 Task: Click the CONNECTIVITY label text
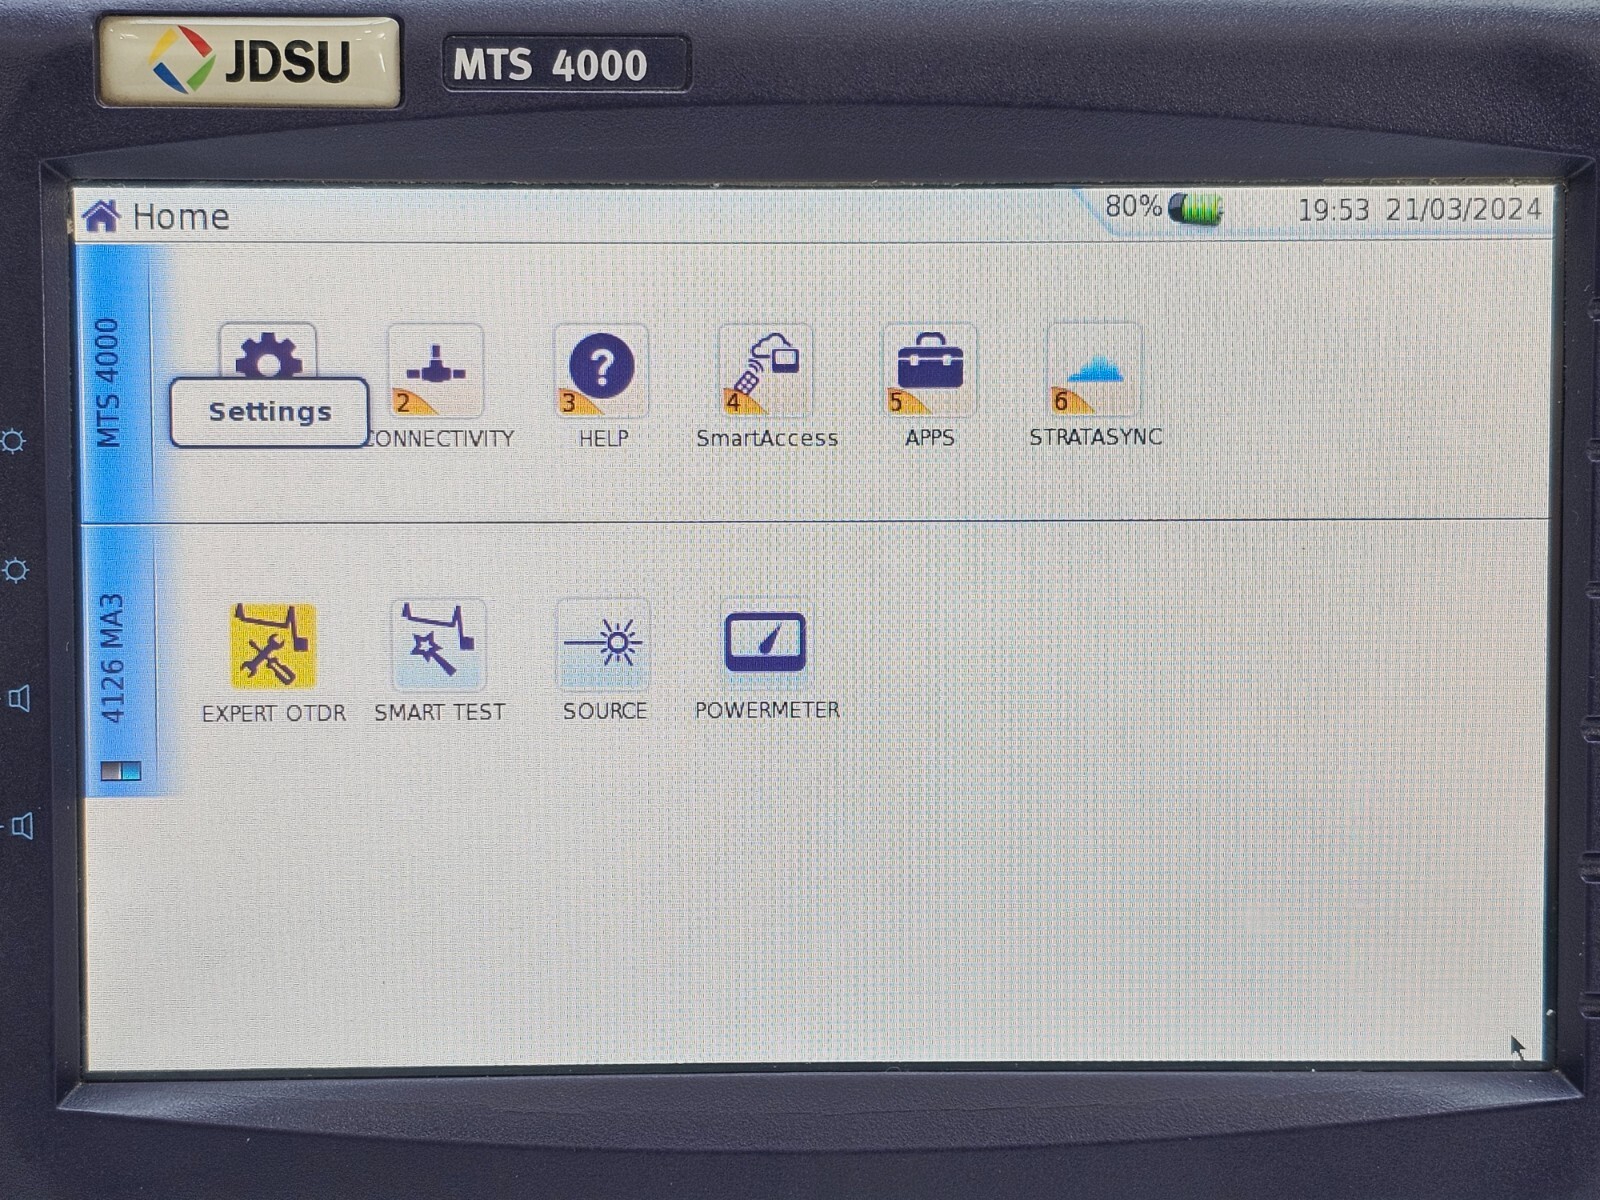[440, 439]
